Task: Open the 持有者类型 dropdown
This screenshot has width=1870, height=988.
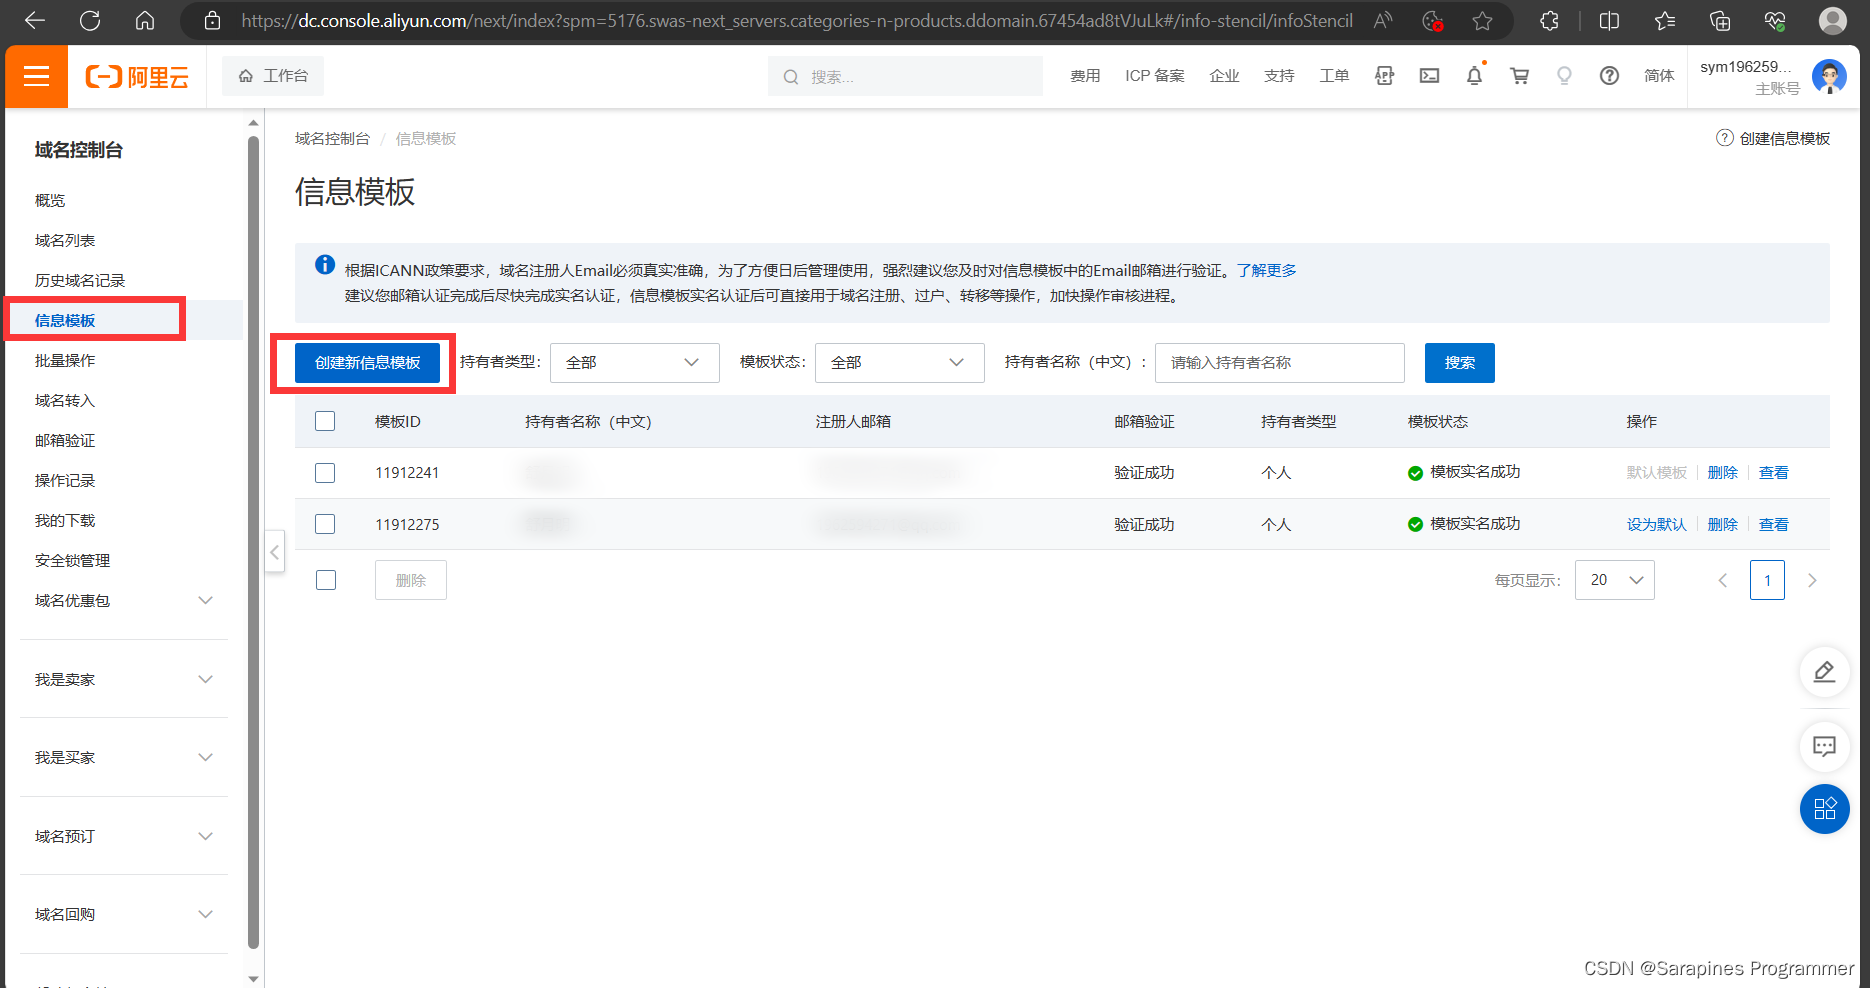Action: (x=634, y=363)
